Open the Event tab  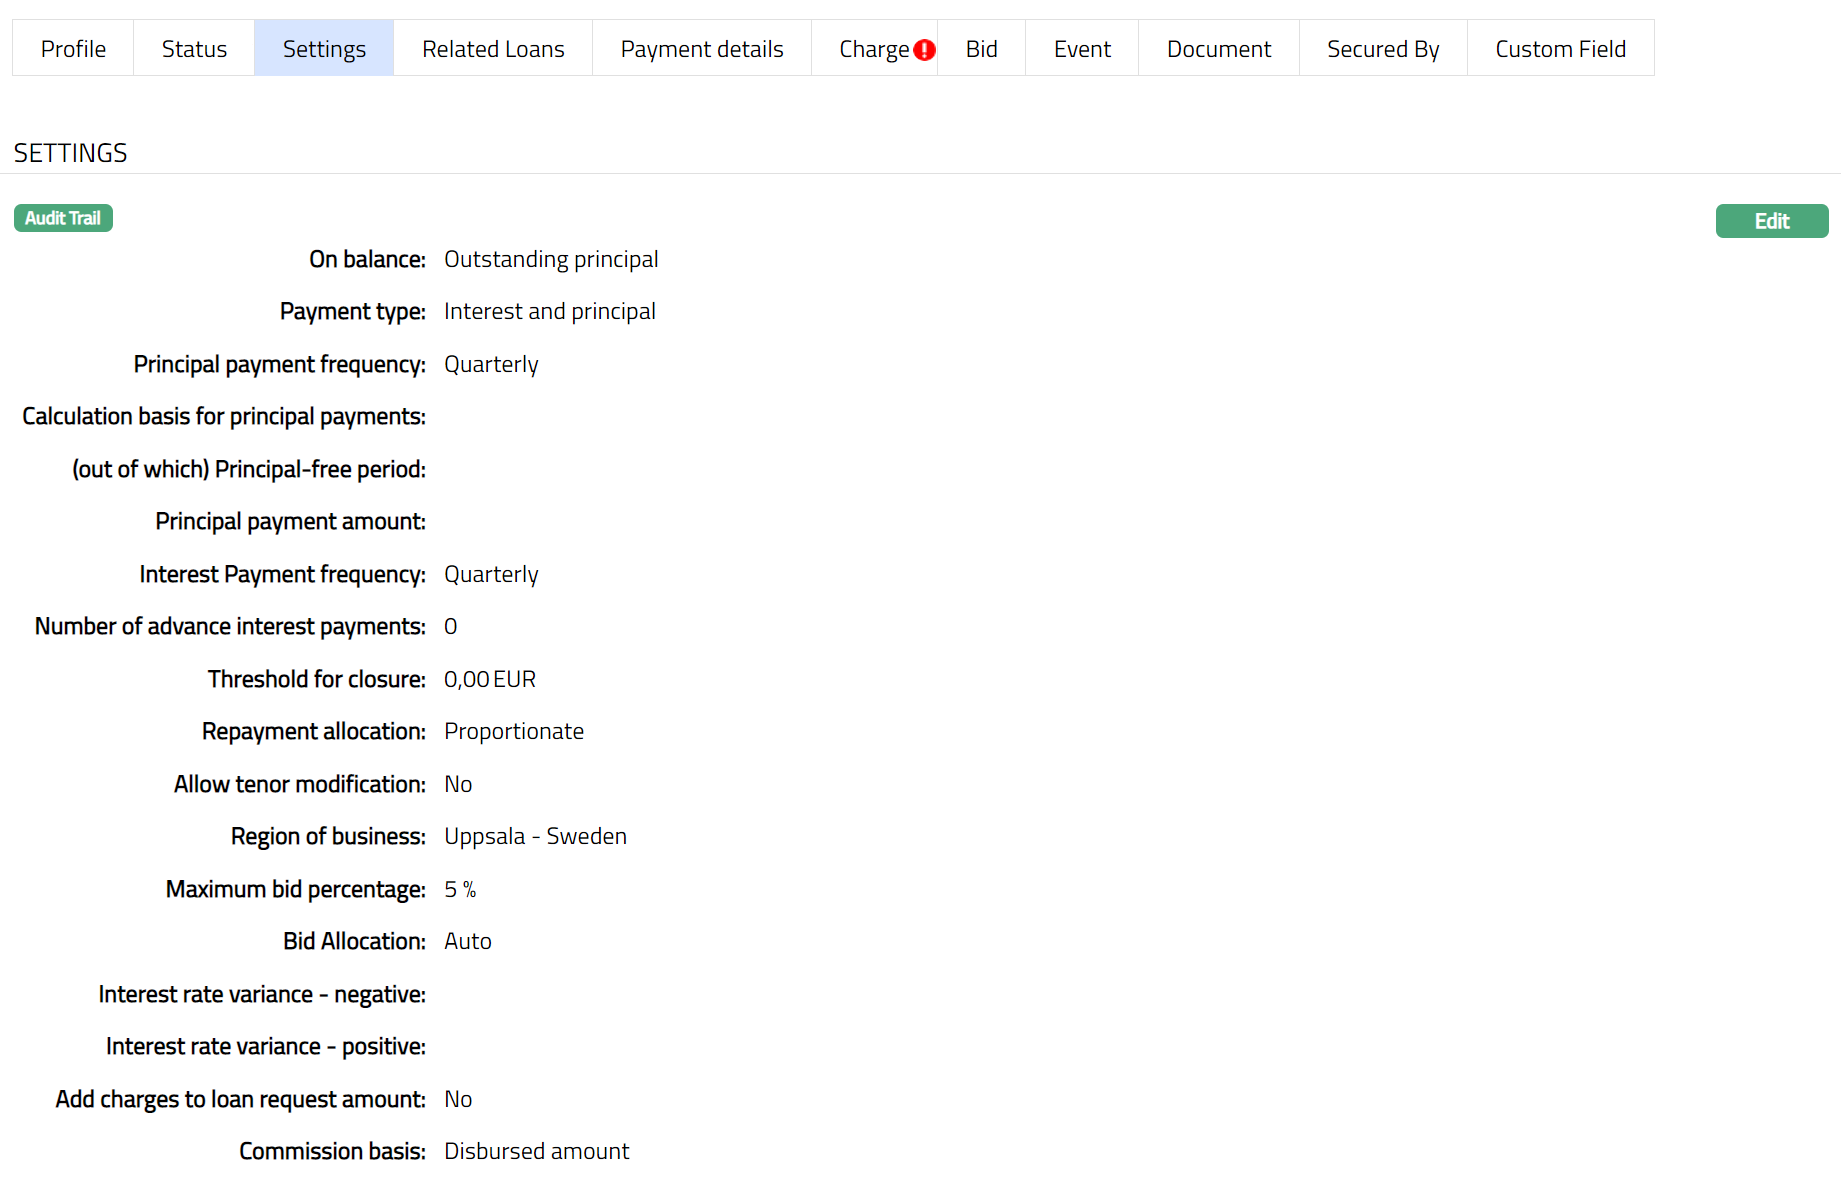[x=1082, y=49]
